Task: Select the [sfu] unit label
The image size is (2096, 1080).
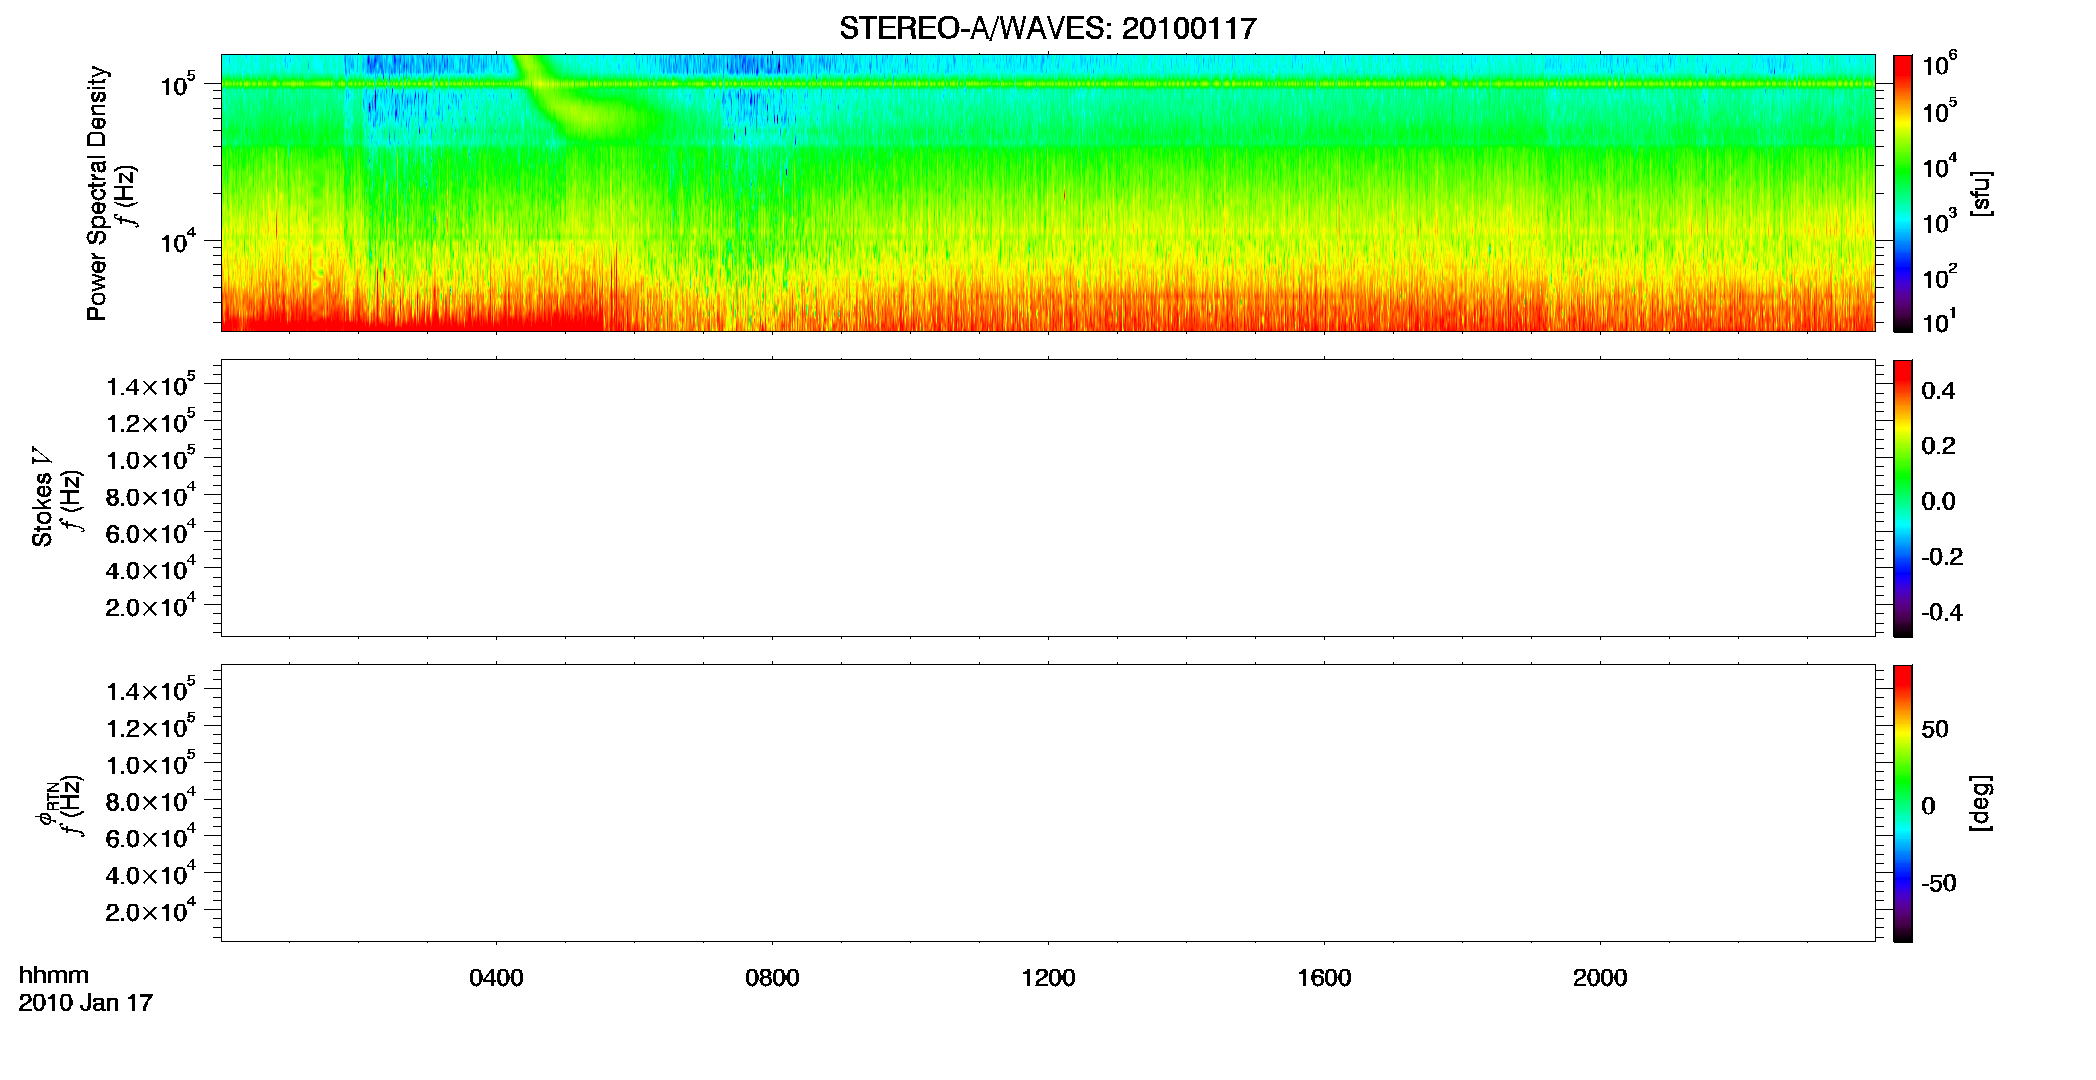Action: [x=1981, y=193]
